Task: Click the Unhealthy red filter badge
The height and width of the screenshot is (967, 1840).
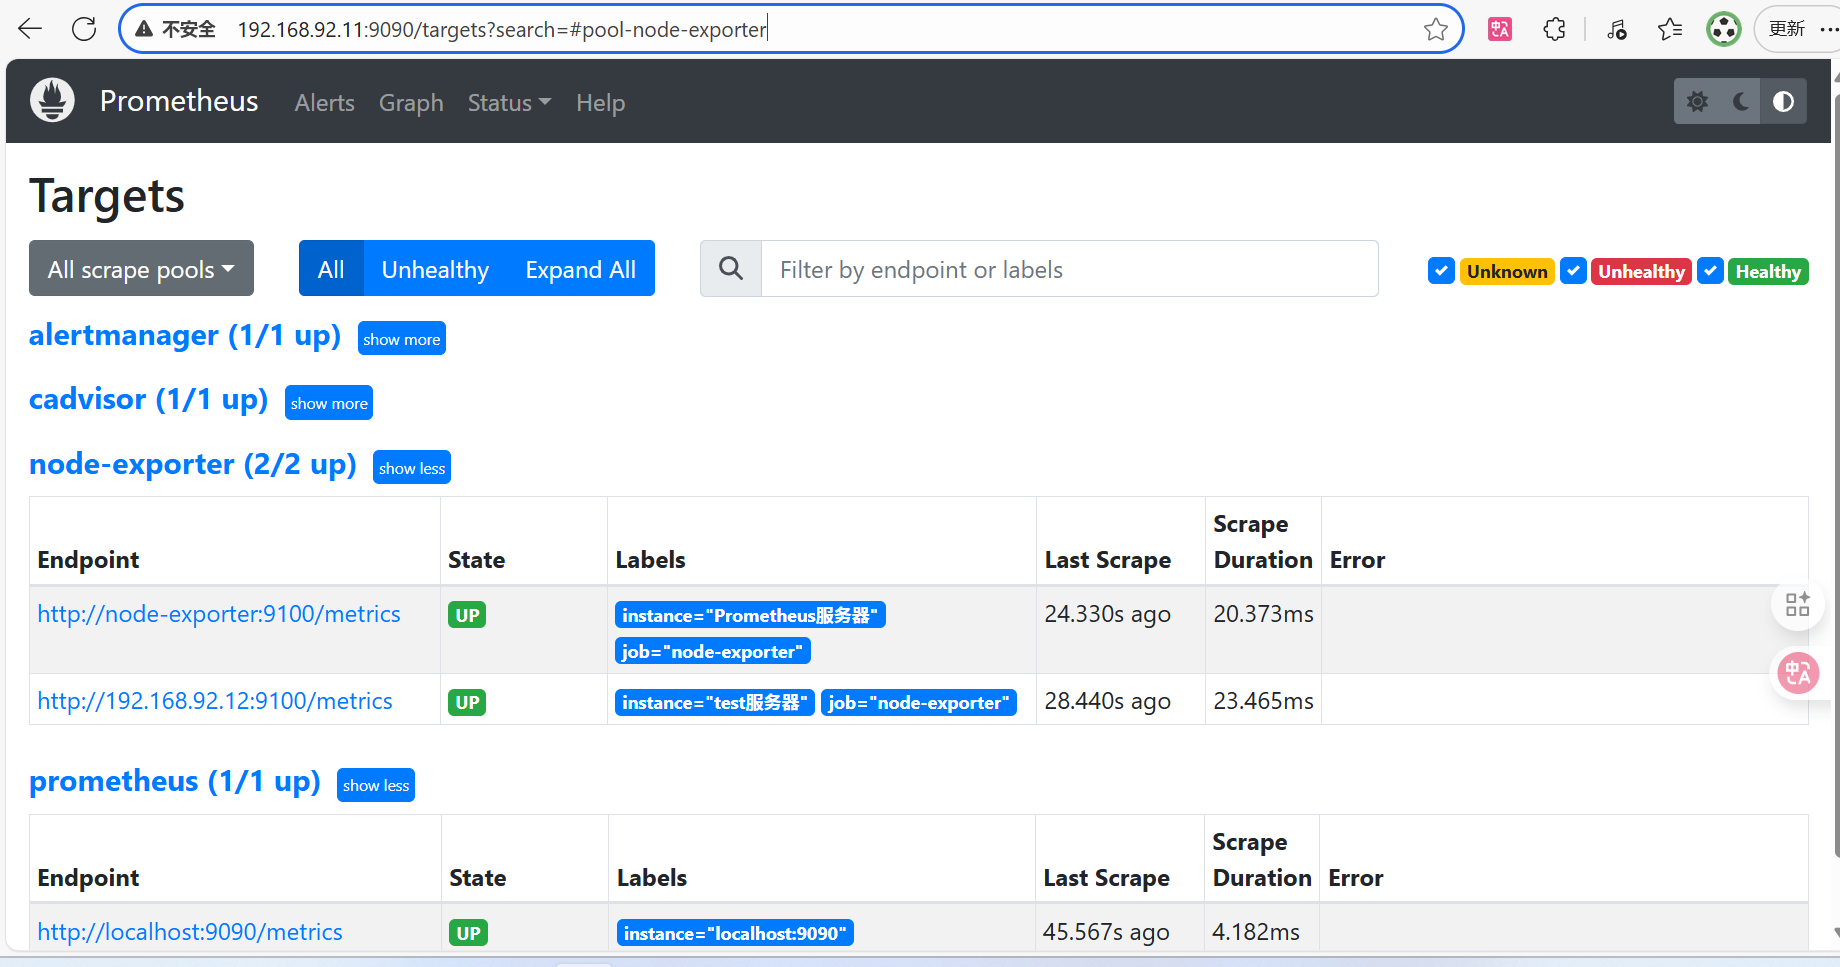Action: point(1641,271)
